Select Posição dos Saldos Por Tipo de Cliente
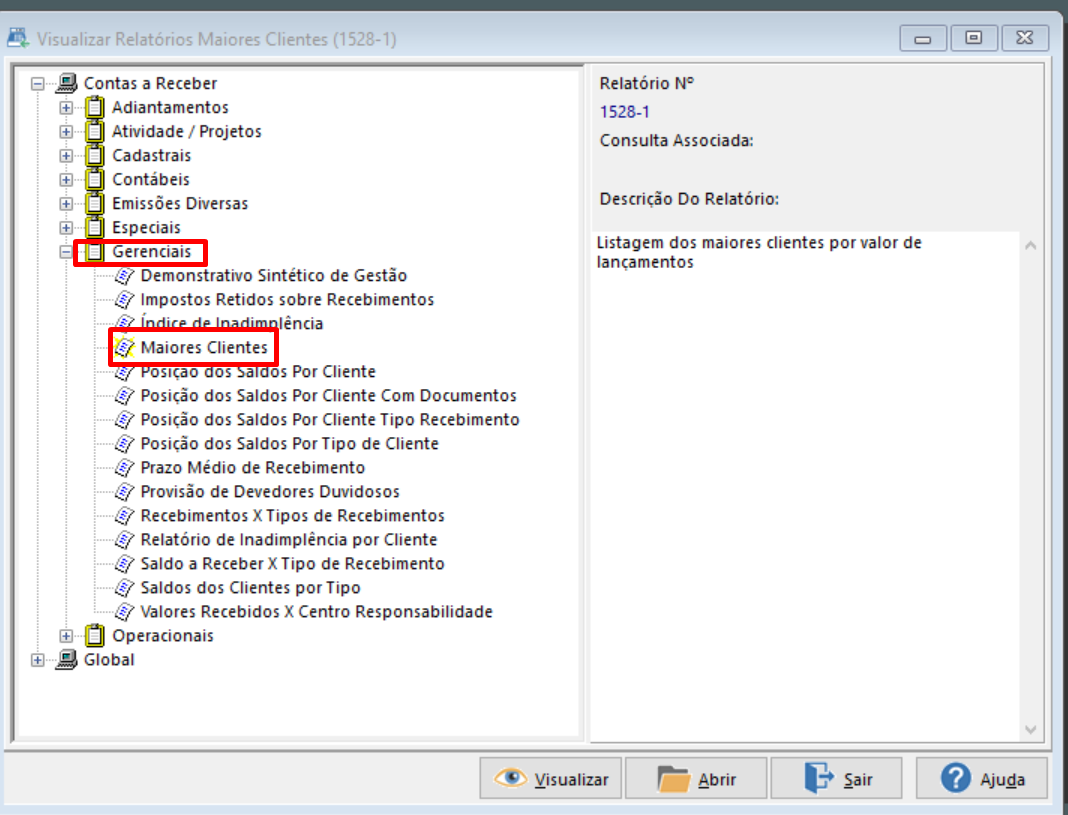The width and height of the screenshot is (1068, 815). point(289,443)
